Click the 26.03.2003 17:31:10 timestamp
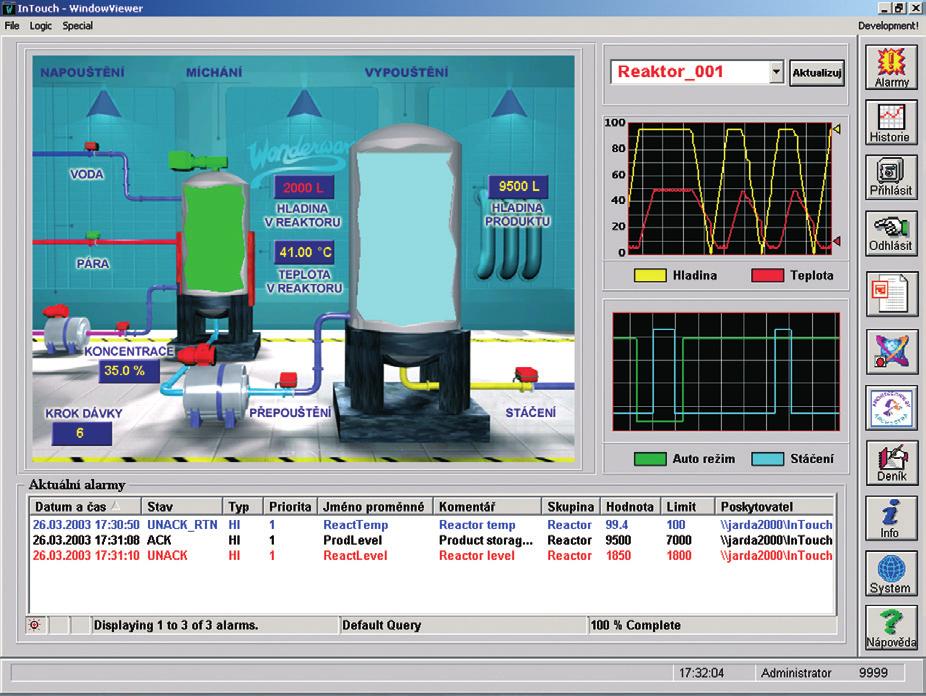This screenshot has height=696, width=926. (x=86, y=556)
